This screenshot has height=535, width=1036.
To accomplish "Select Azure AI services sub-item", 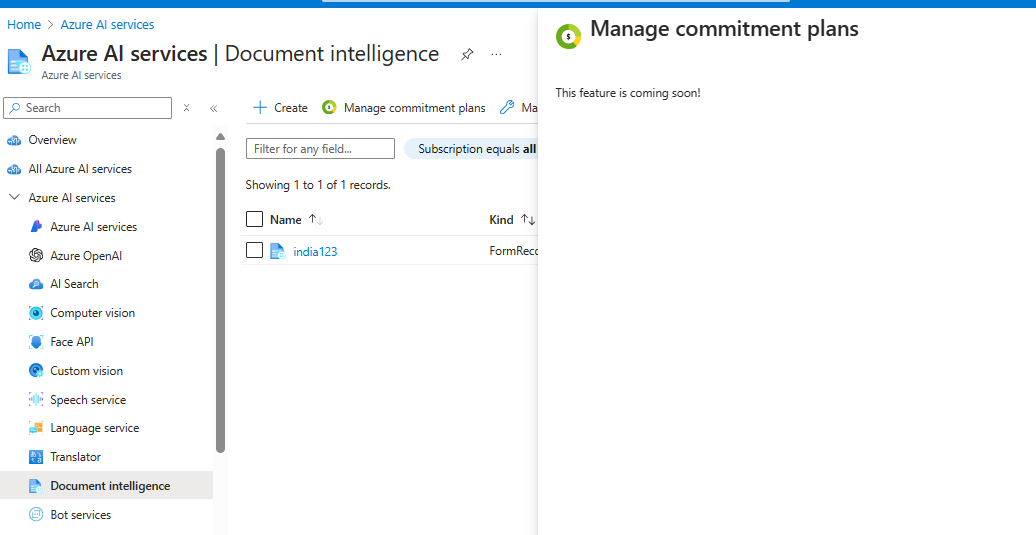I will (x=93, y=227).
